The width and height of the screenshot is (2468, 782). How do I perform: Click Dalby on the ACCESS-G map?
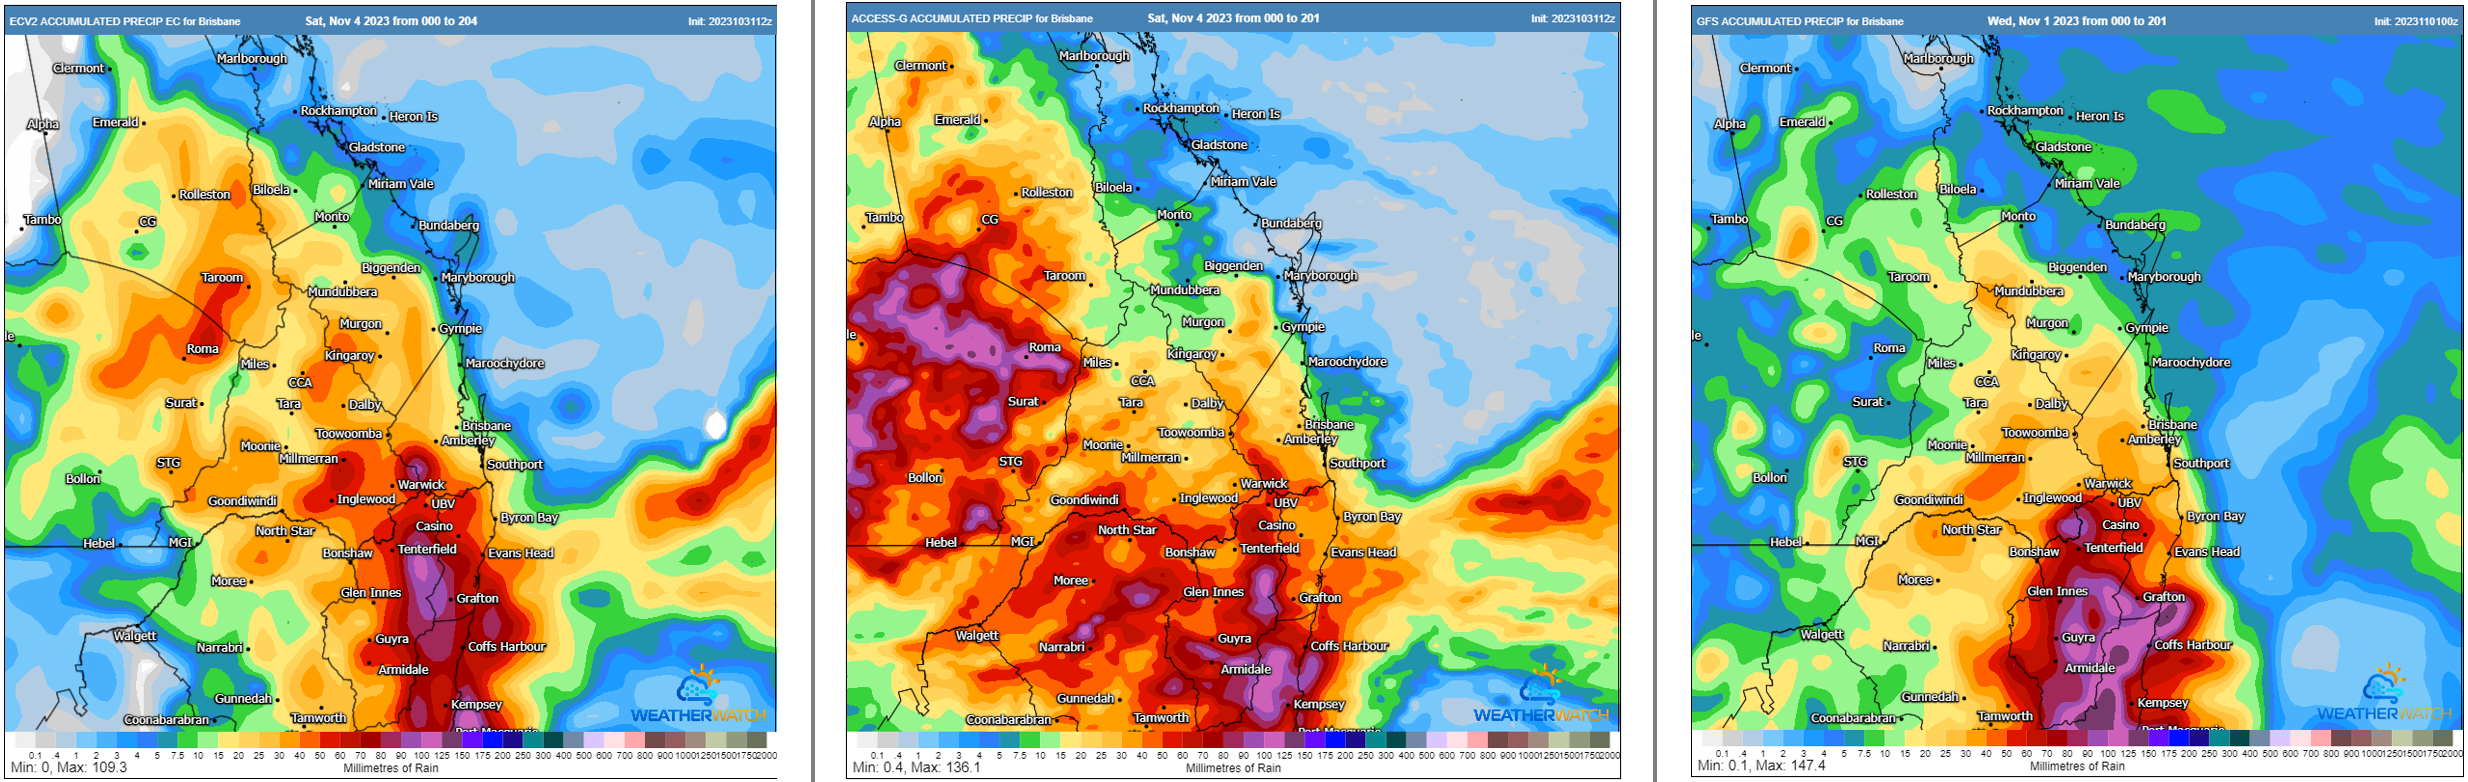[x=1207, y=404]
